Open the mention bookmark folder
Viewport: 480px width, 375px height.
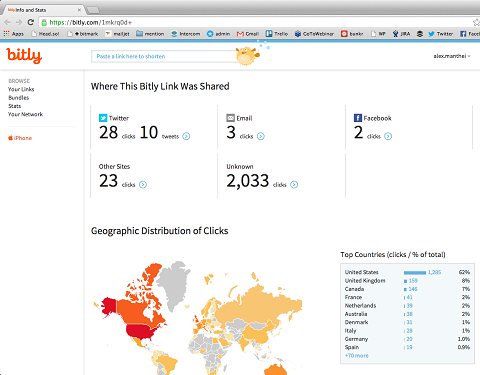150,34
